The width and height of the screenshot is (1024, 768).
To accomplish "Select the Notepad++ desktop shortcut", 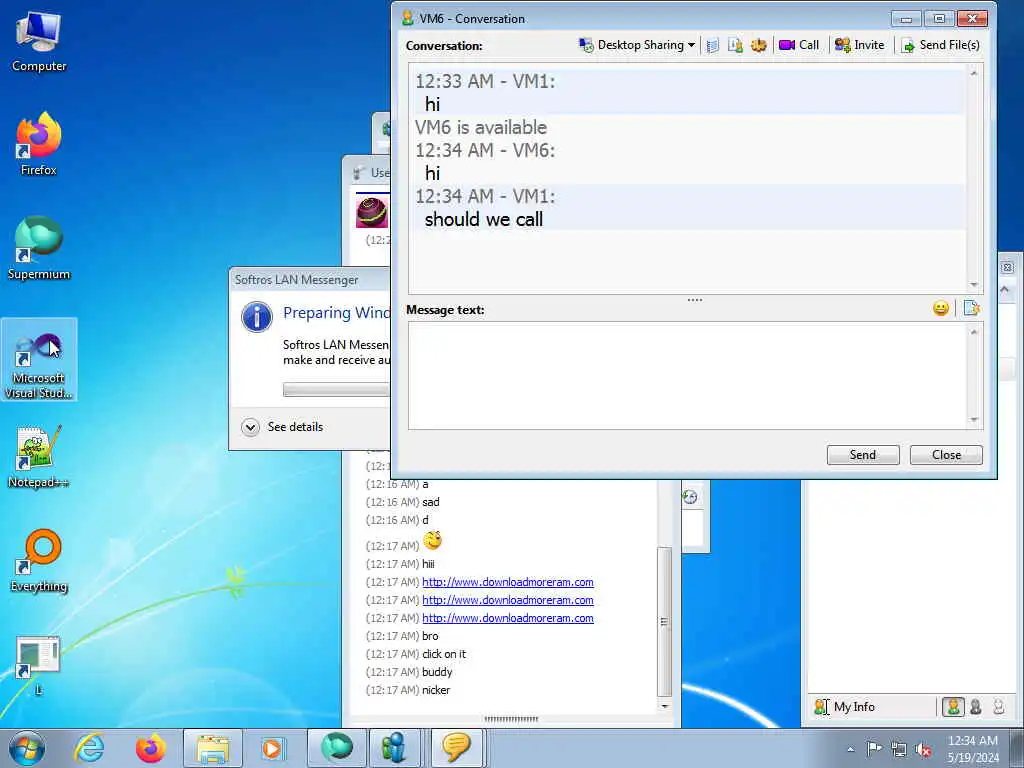I will pyautogui.click(x=39, y=456).
